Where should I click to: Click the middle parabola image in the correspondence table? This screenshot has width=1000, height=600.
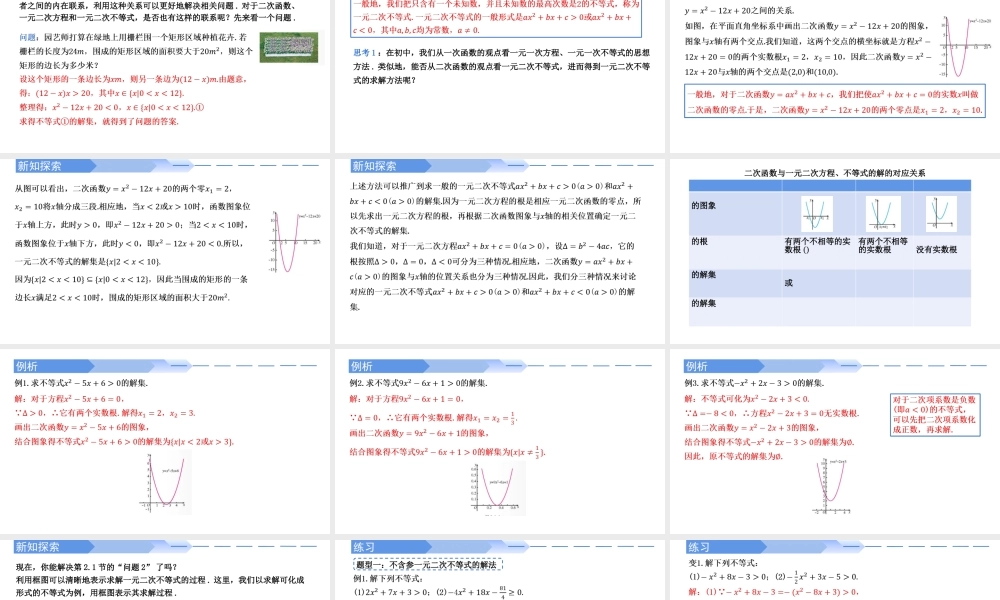tap(883, 214)
